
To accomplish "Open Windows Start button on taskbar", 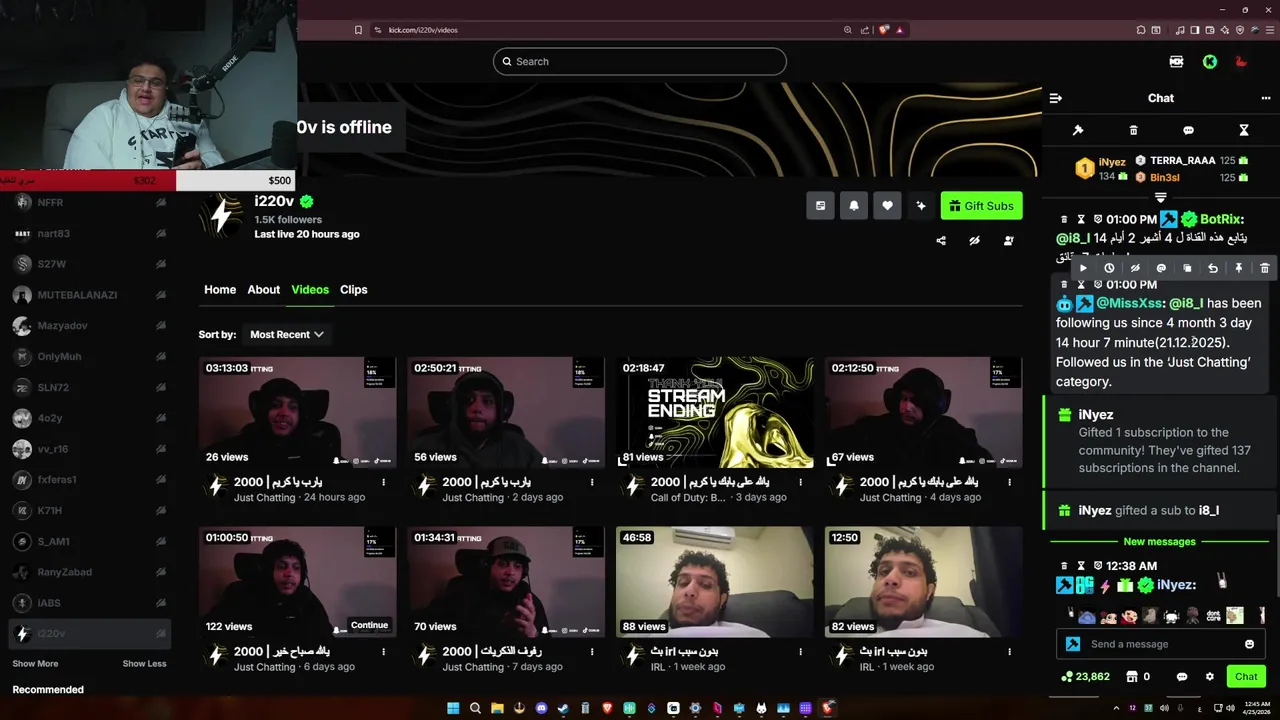I will (x=453, y=708).
